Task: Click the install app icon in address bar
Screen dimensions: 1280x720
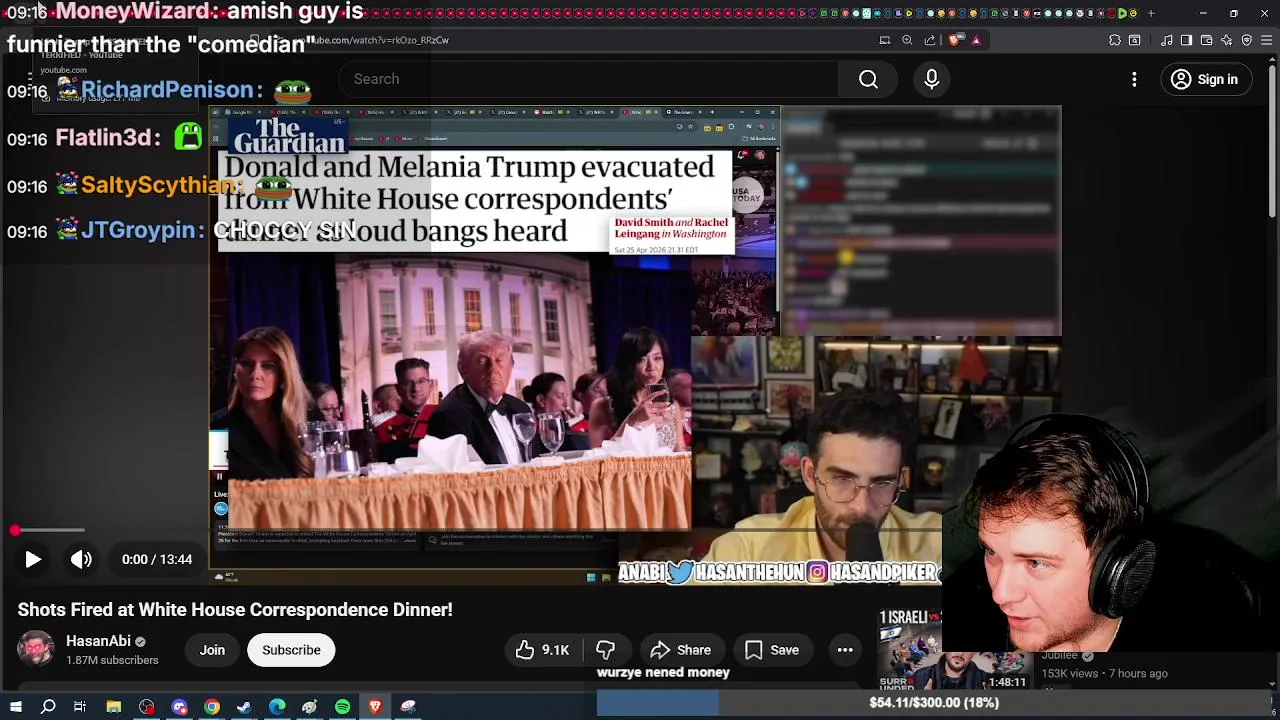Action: coord(884,40)
